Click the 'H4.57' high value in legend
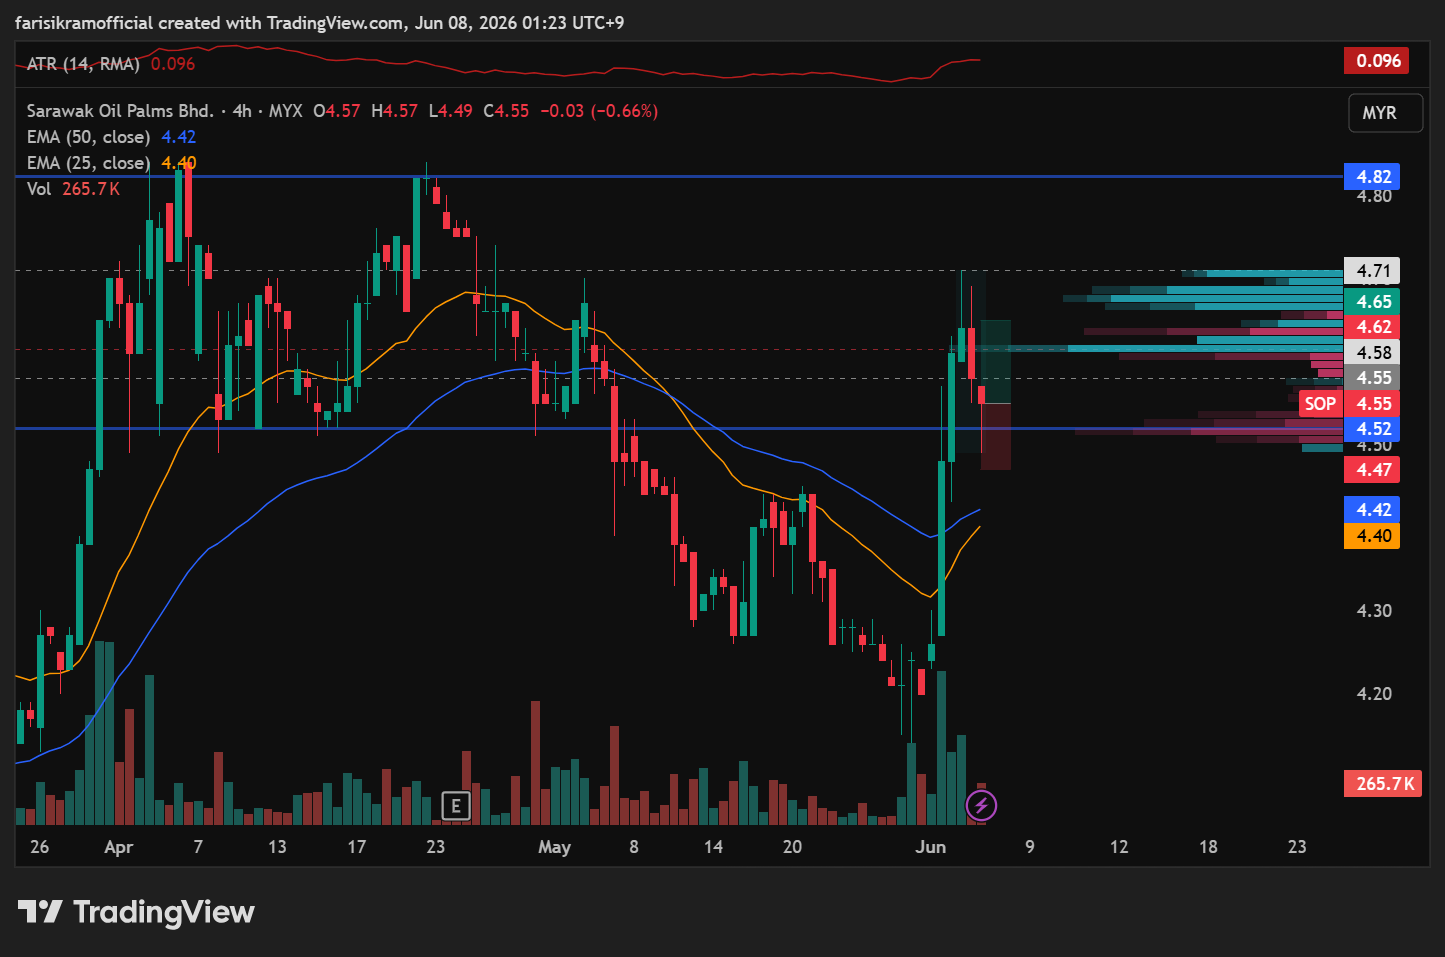 [x=394, y=111]
